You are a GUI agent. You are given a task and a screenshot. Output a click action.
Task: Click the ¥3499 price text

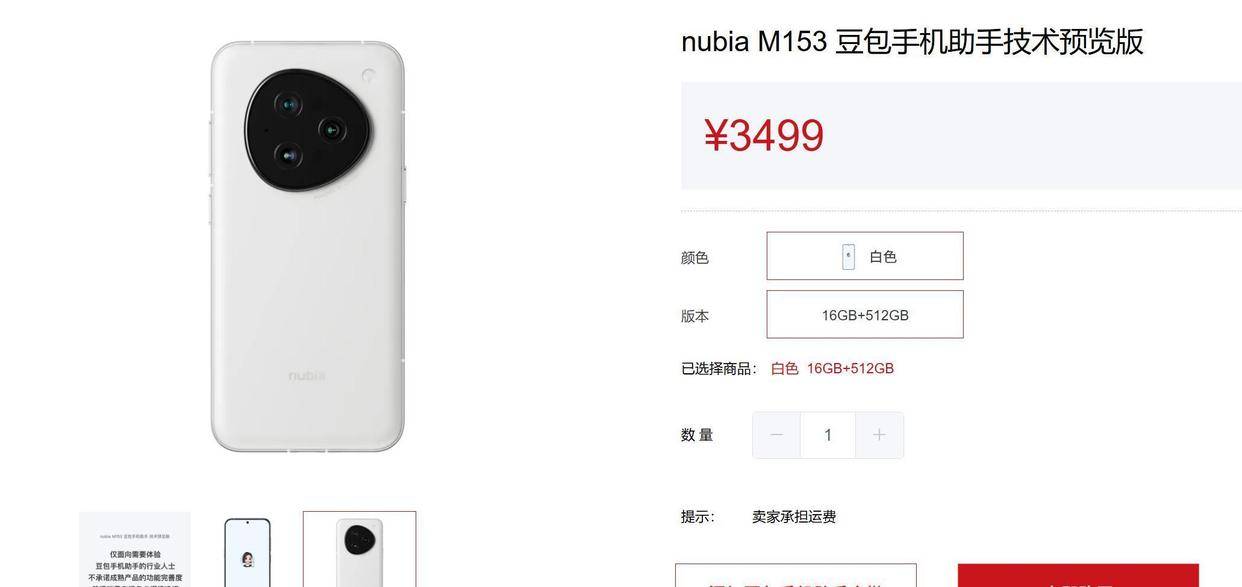pyautogui.click(x=764, y=136)
